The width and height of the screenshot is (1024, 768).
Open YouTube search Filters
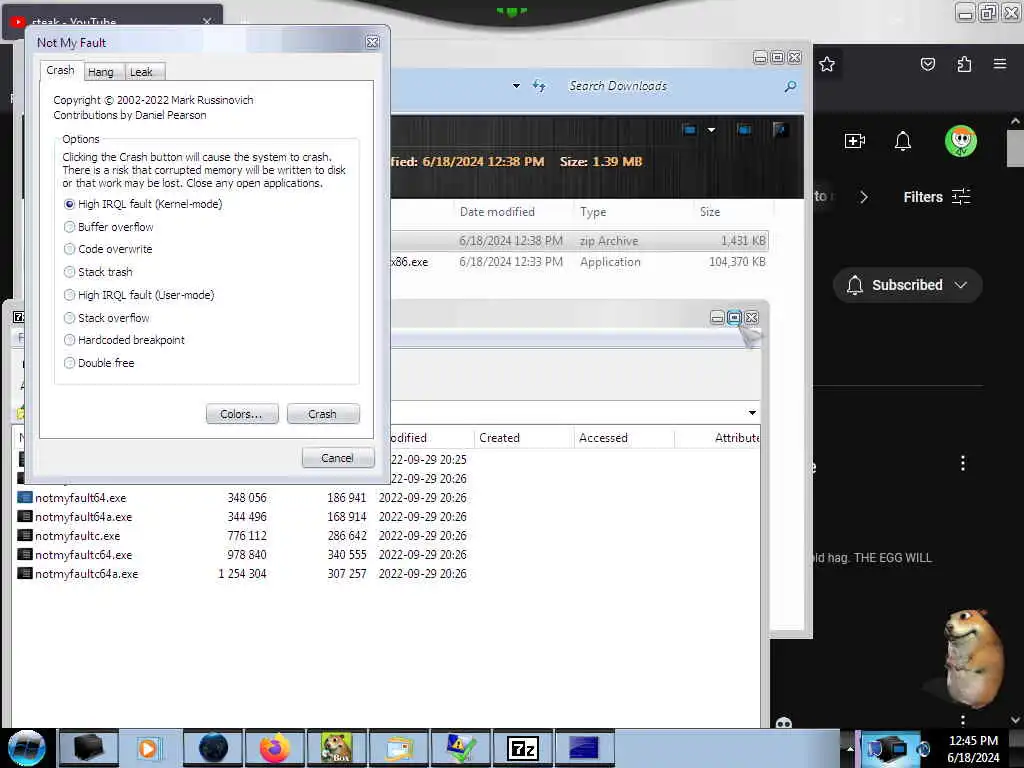click(x=936, y=197)
